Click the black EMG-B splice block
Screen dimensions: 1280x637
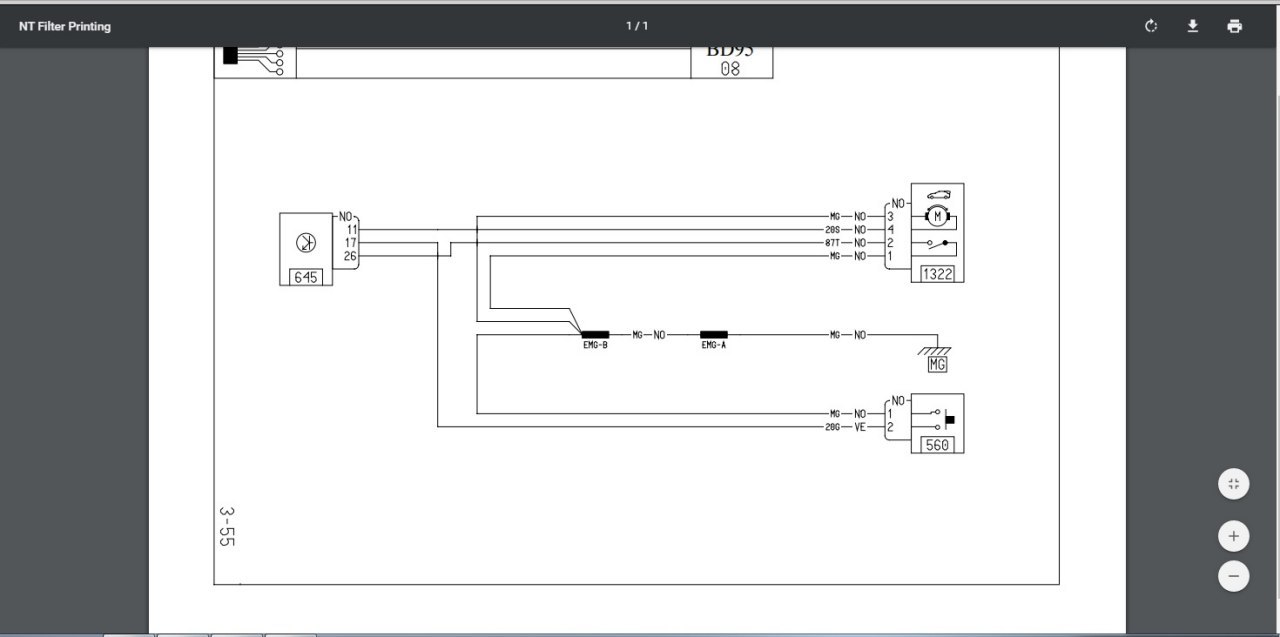coord(595,335)
